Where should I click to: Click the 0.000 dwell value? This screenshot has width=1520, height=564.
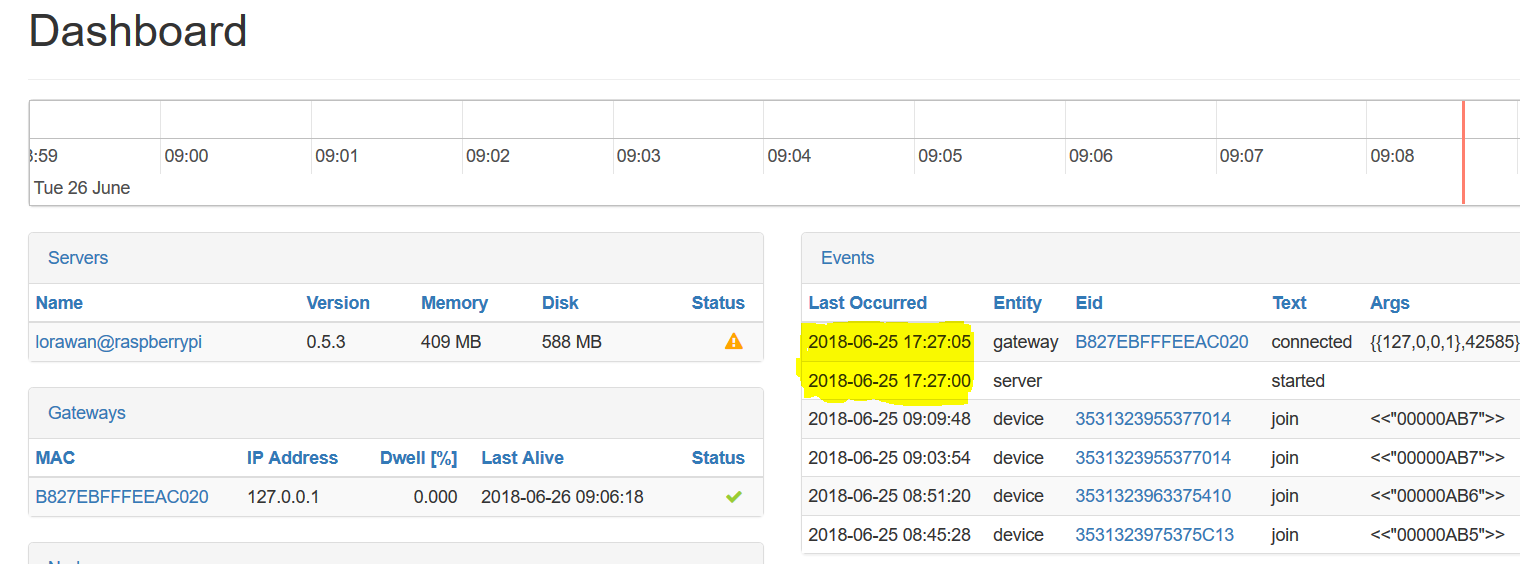[435, 496]
